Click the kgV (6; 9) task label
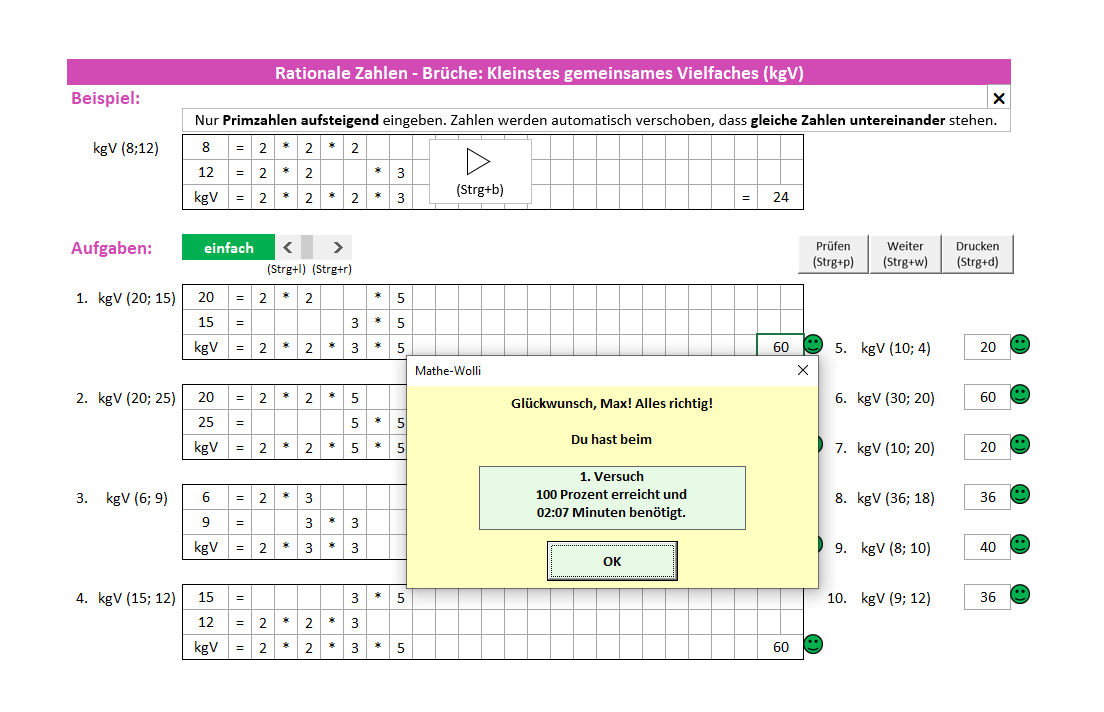 137,498
